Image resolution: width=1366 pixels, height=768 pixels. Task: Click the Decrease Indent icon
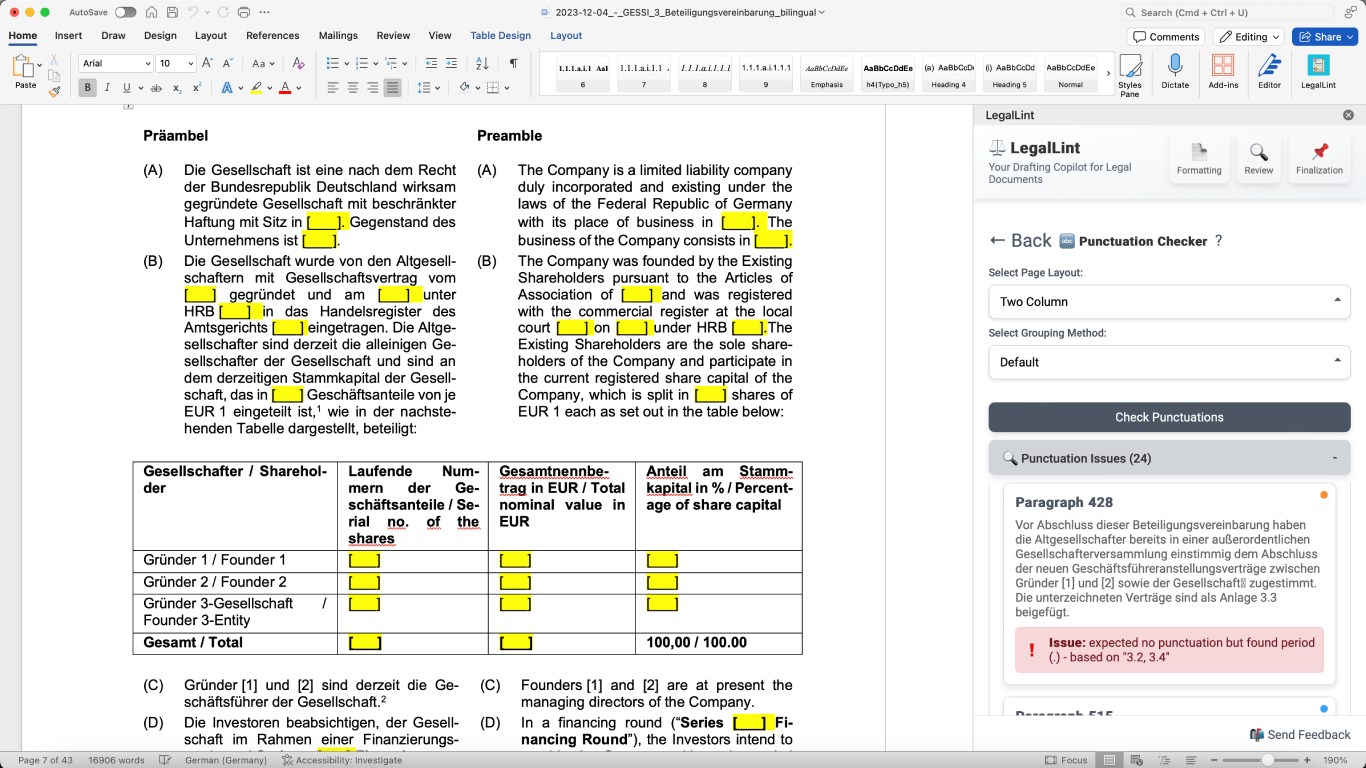tap(431, 63)
